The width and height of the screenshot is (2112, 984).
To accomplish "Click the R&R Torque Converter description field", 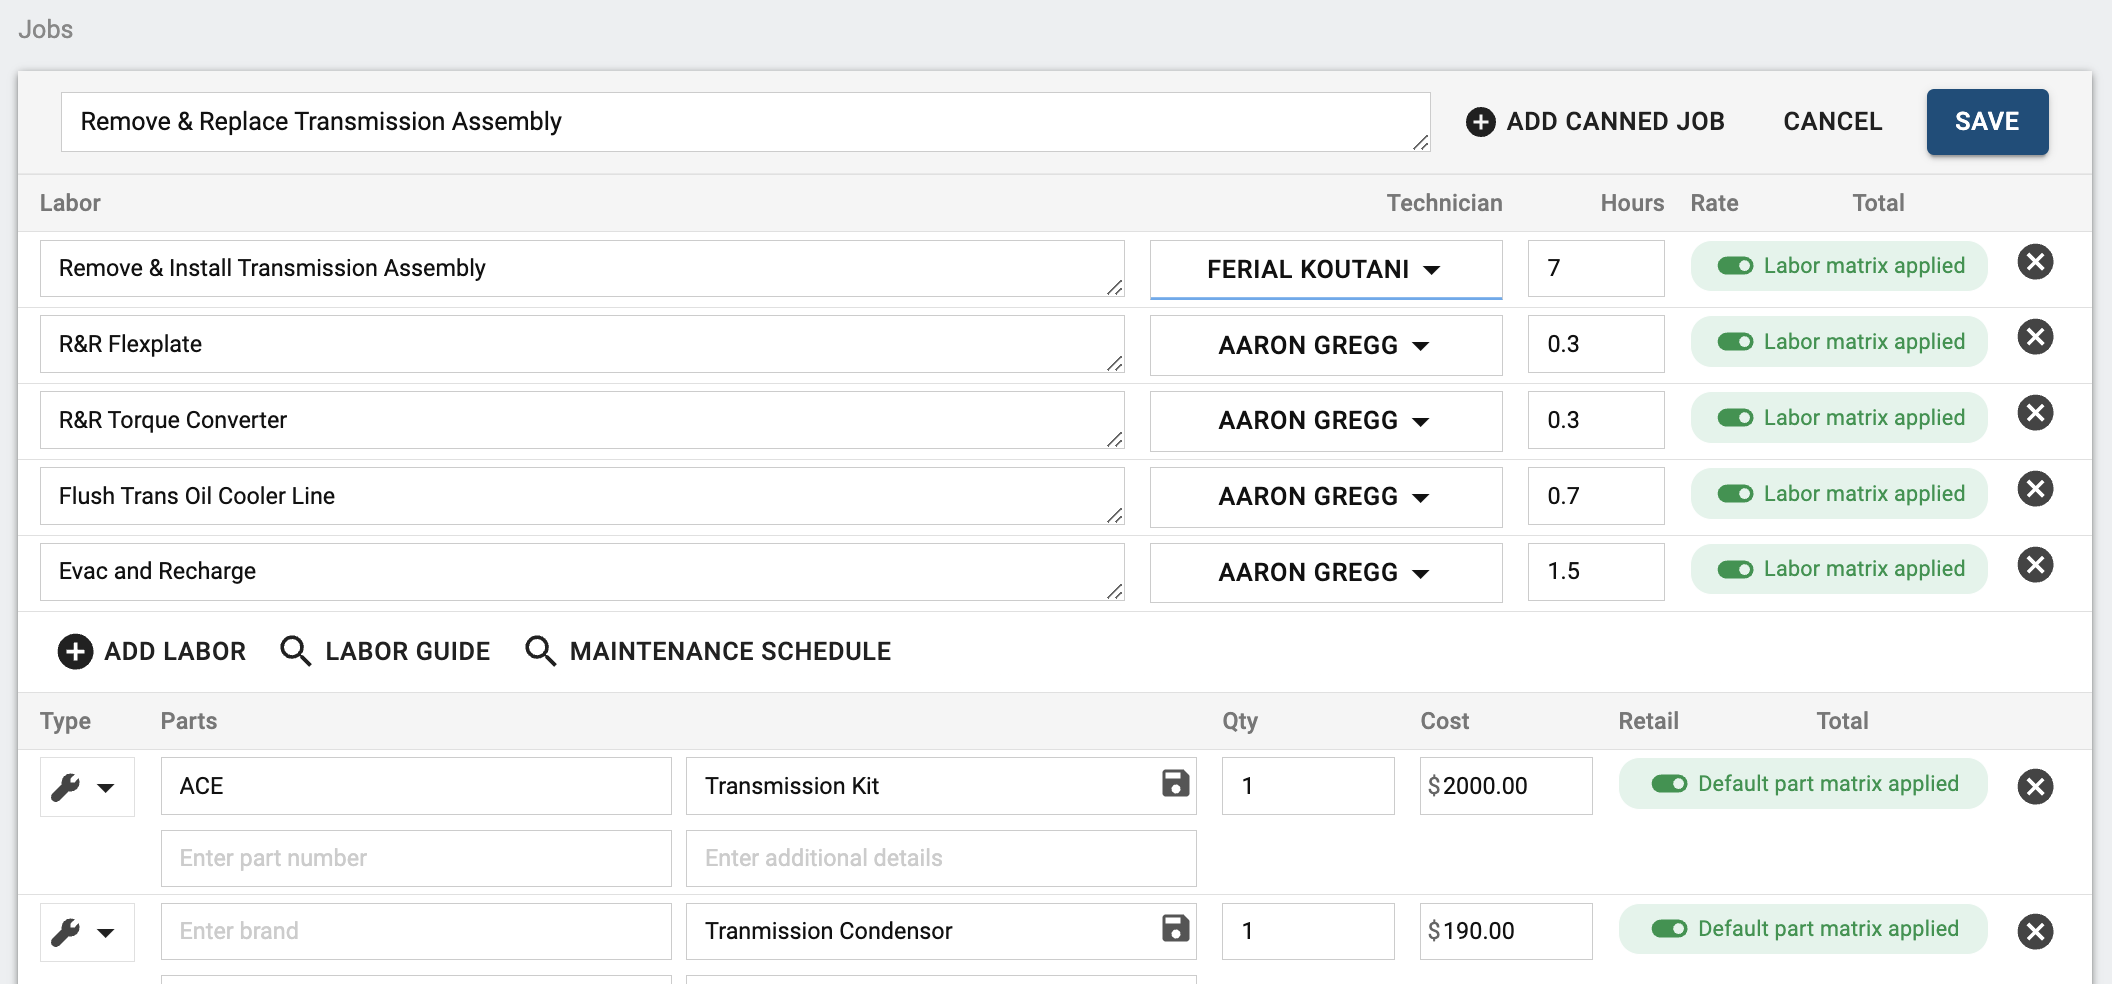I will point(582,420).
